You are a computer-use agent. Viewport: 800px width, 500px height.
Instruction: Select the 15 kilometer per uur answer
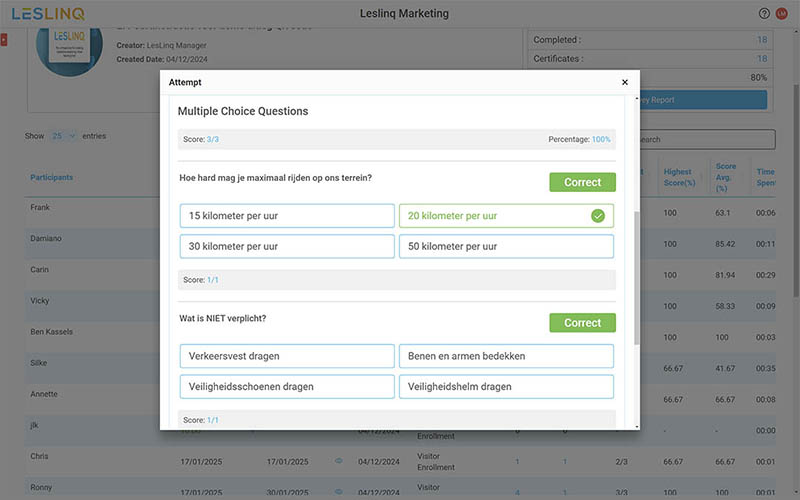[x=287, y=216]
